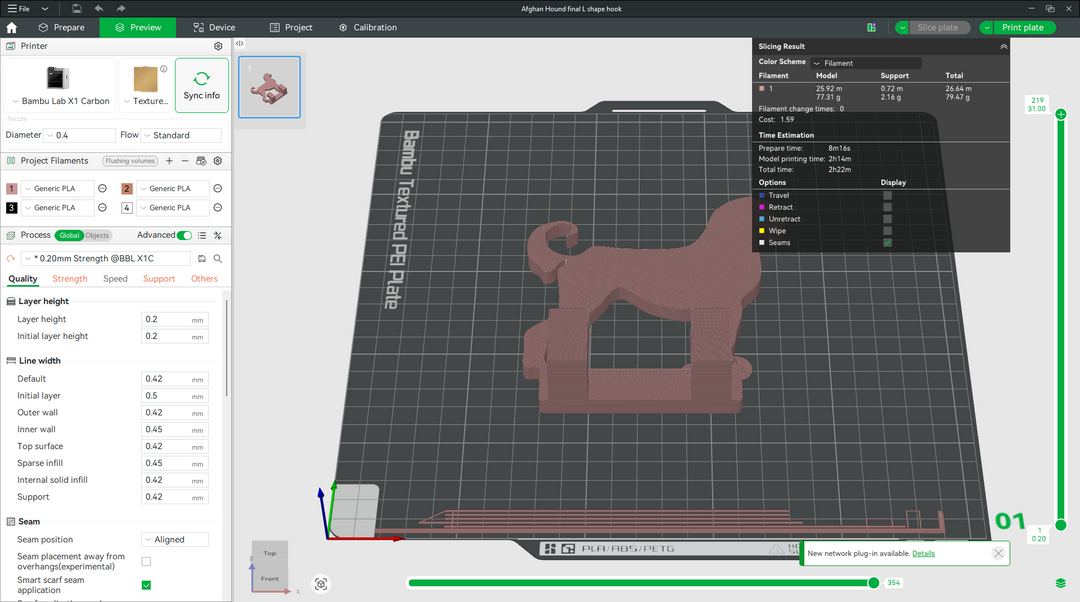The image size is (1080, 602).
Task: Open the Printer settings gear icon
Action: [218, 46]
